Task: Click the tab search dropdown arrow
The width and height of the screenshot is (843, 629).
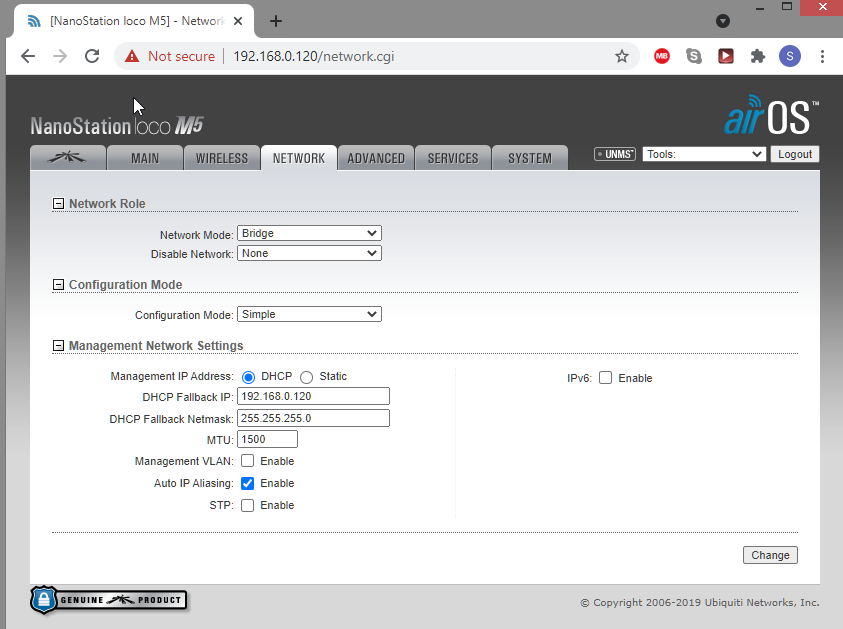Action: 723,21
